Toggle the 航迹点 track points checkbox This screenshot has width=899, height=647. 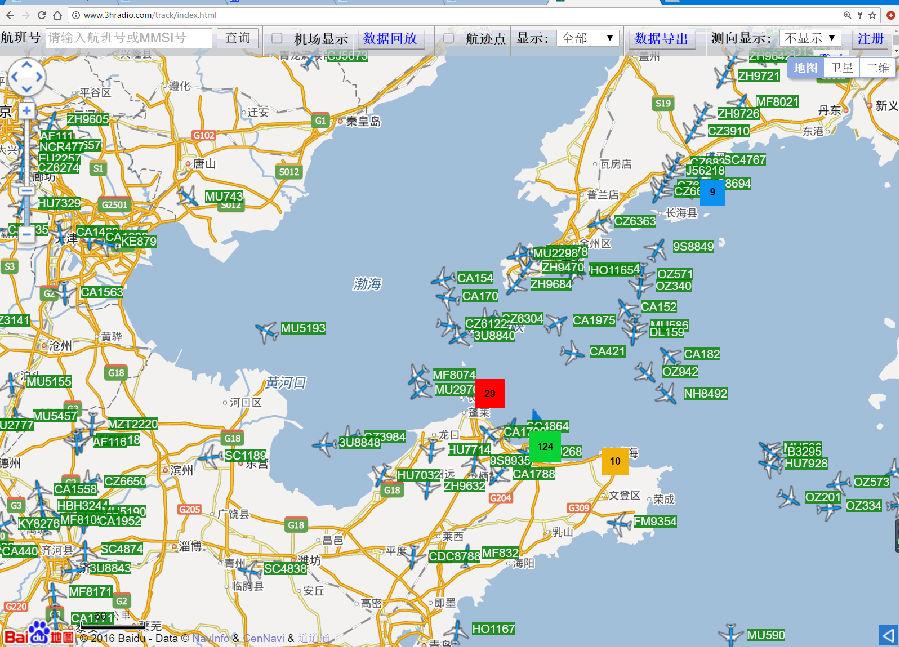448,38
